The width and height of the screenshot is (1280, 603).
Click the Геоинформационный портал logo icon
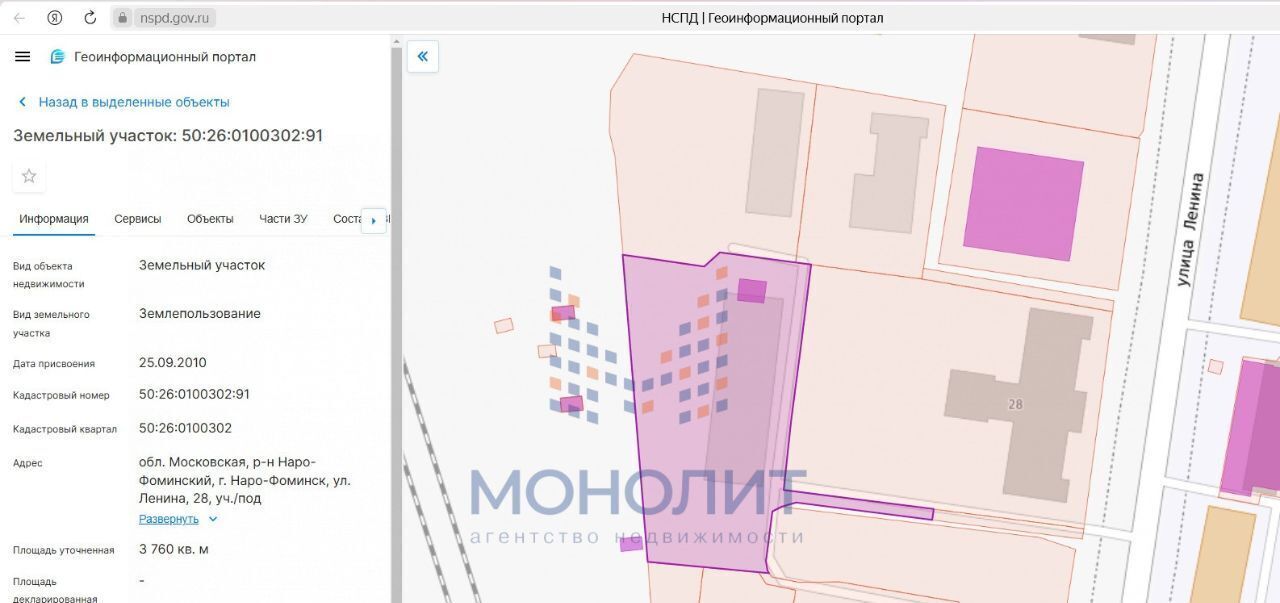[58, 57]
